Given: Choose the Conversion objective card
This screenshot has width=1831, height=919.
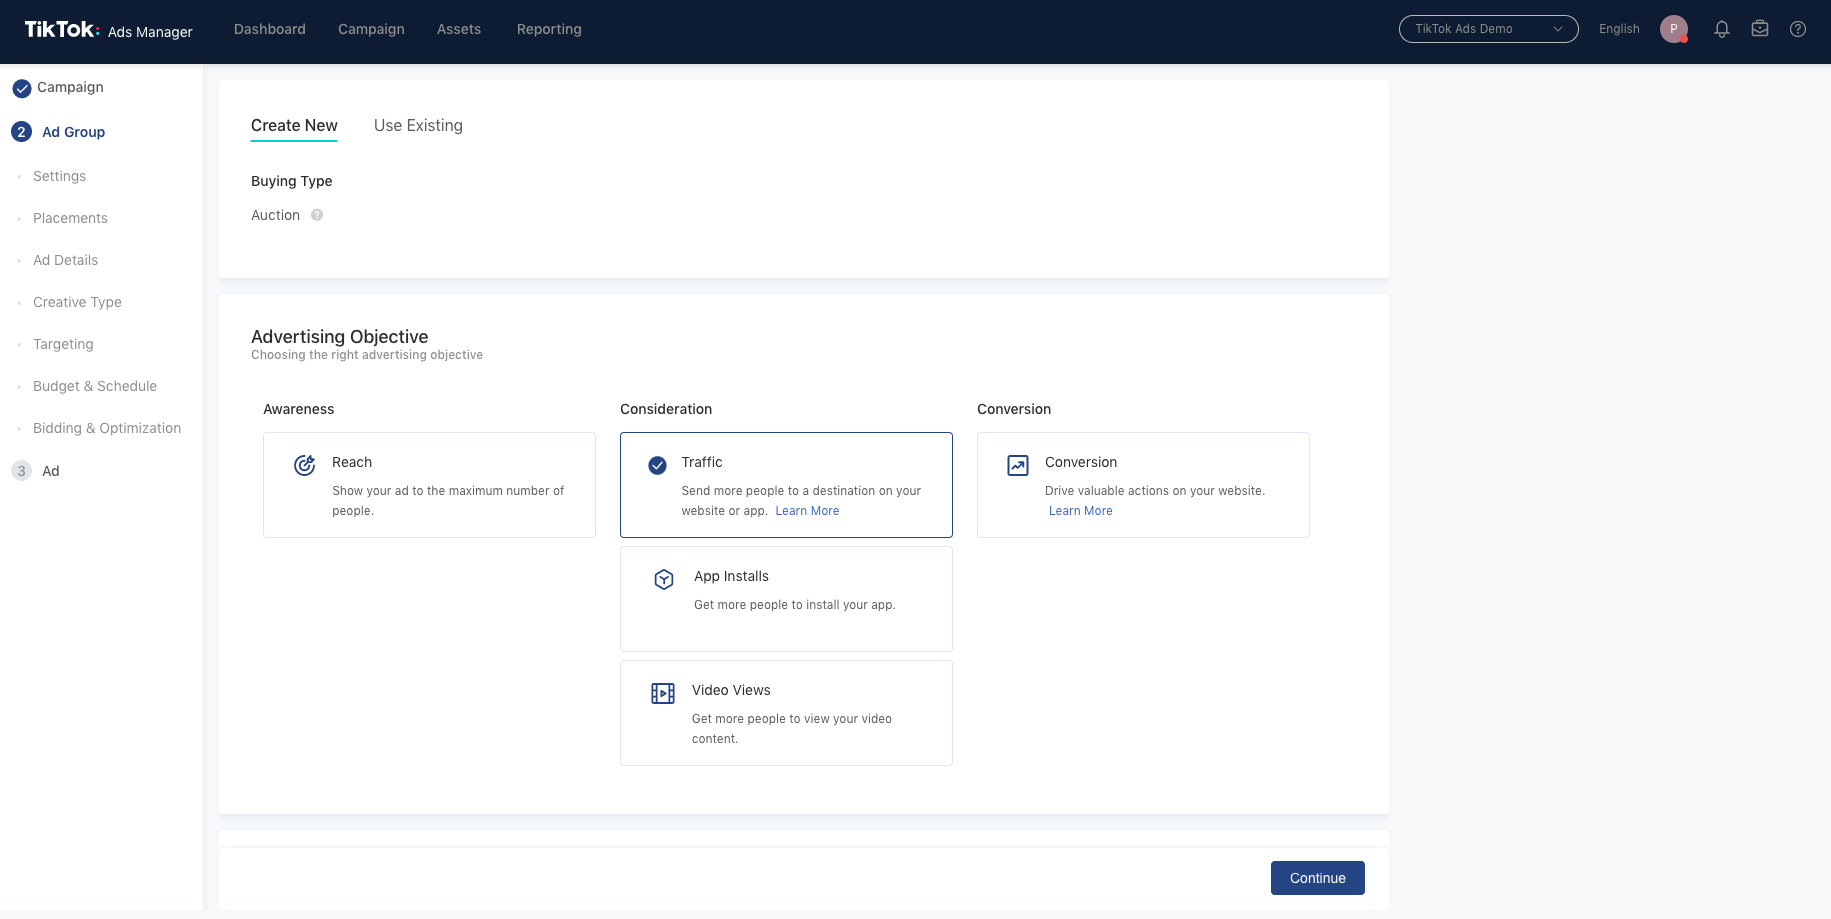Looking at the screenshot, I should [1143, 485].
